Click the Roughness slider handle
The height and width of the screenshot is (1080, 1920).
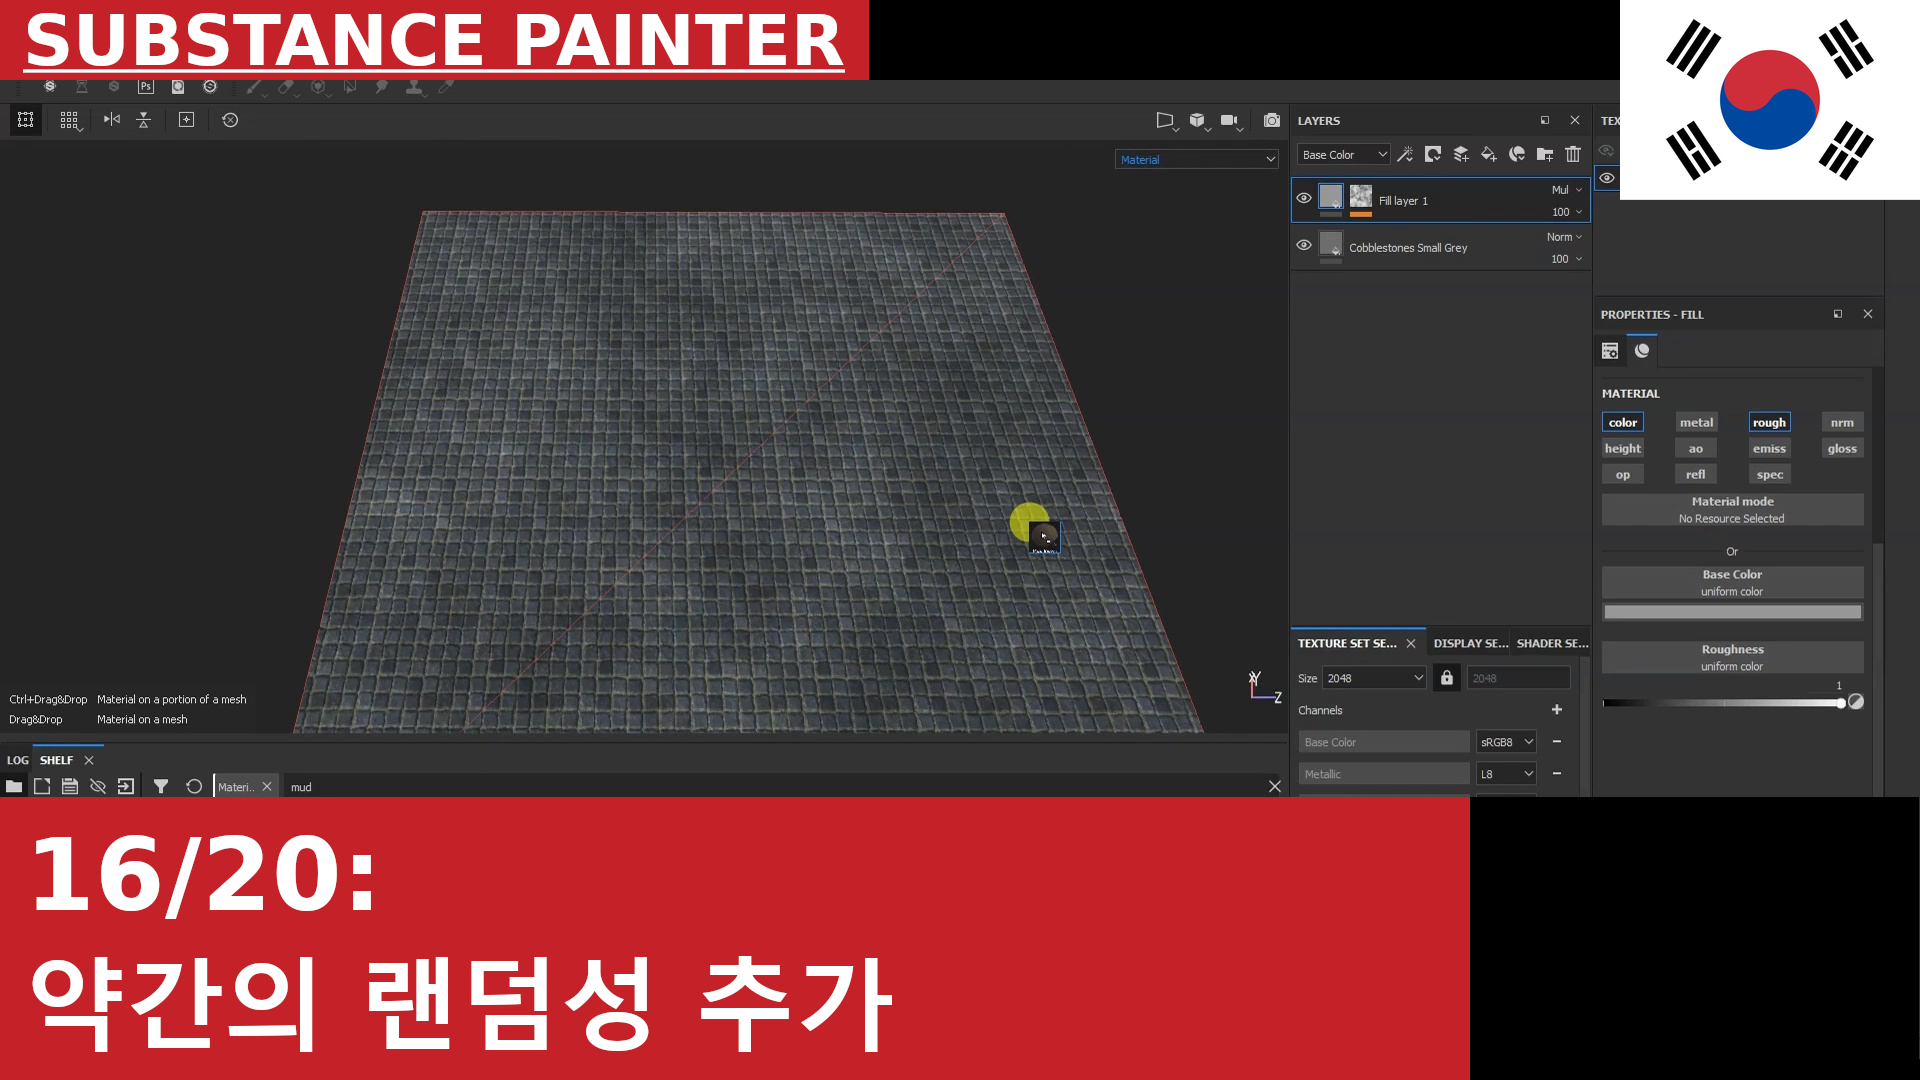click(x=1841, y=703)
